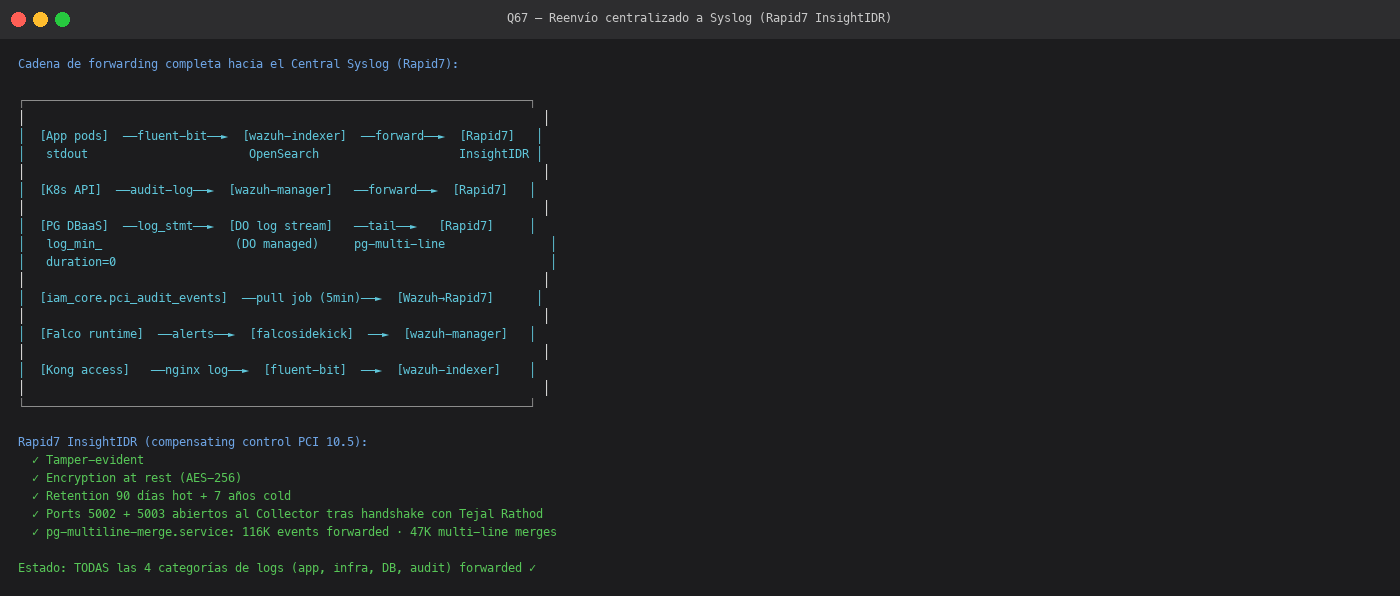Click the '[fluent-bit]' node in Kong row
This screenshot has height=596, width=1400.
[x=305, y=370]
